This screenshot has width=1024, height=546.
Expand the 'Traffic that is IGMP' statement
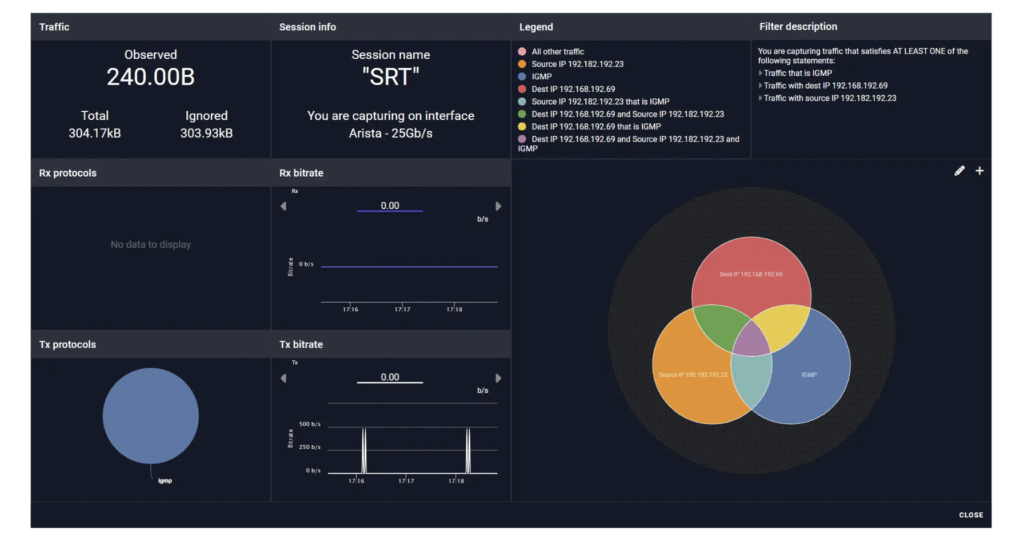tap(761, 73)
